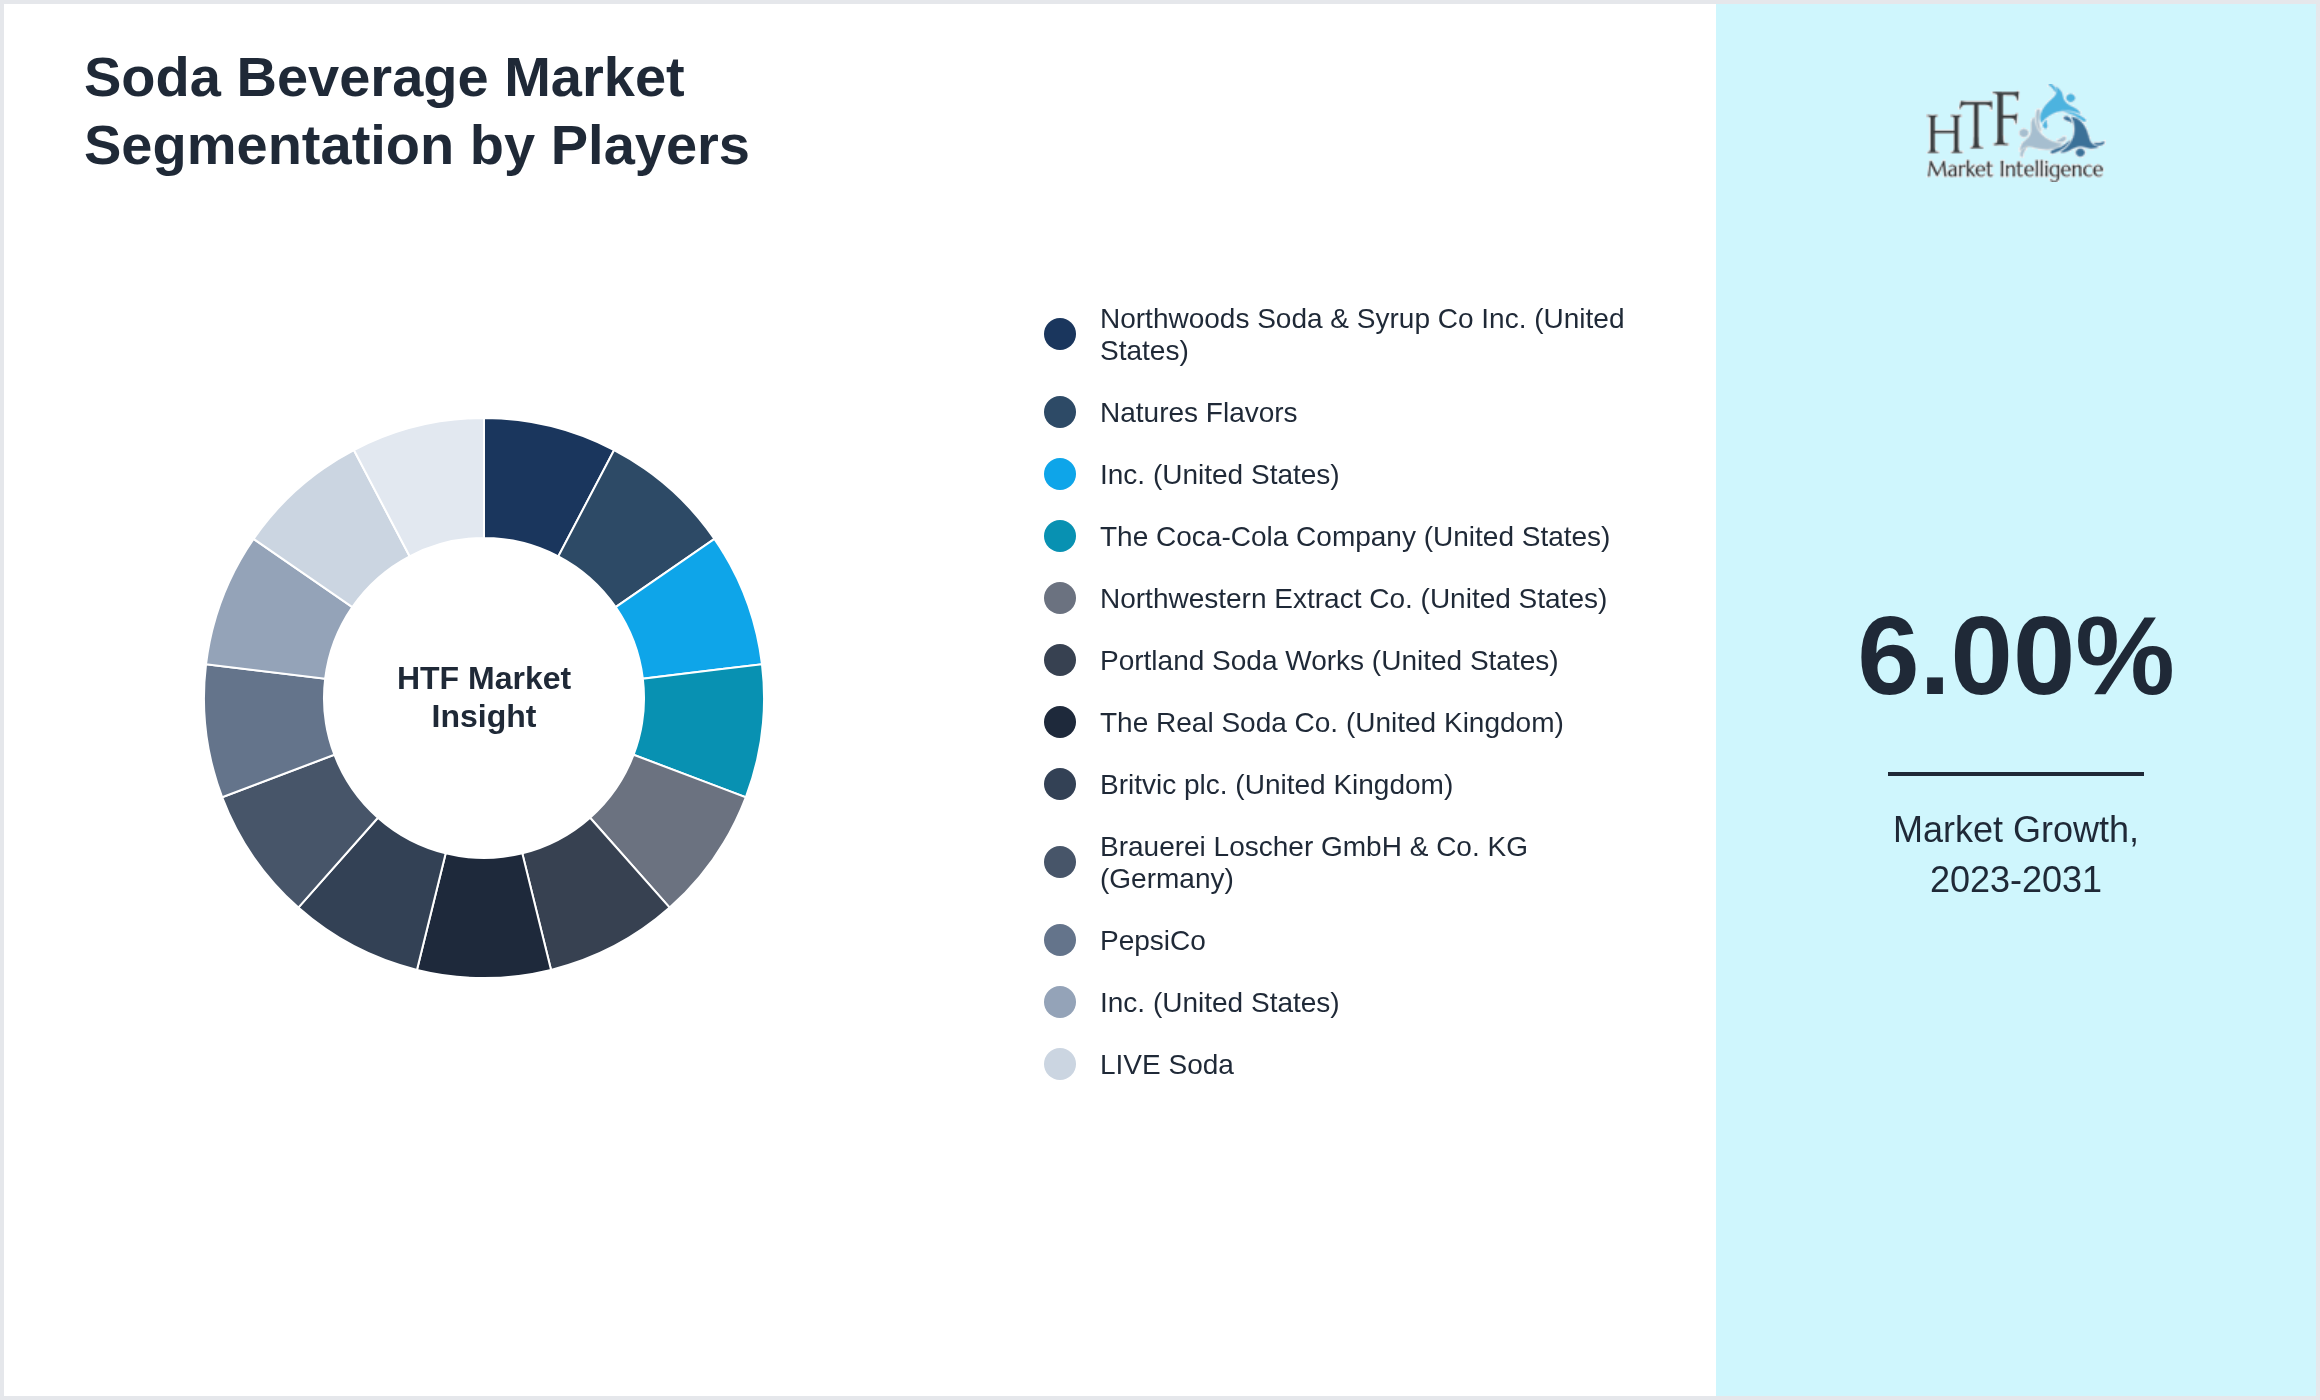Click the legend dot beside Portland Soda Works
Viewport: 2320px width, 1400px height.
[1060, 660]
